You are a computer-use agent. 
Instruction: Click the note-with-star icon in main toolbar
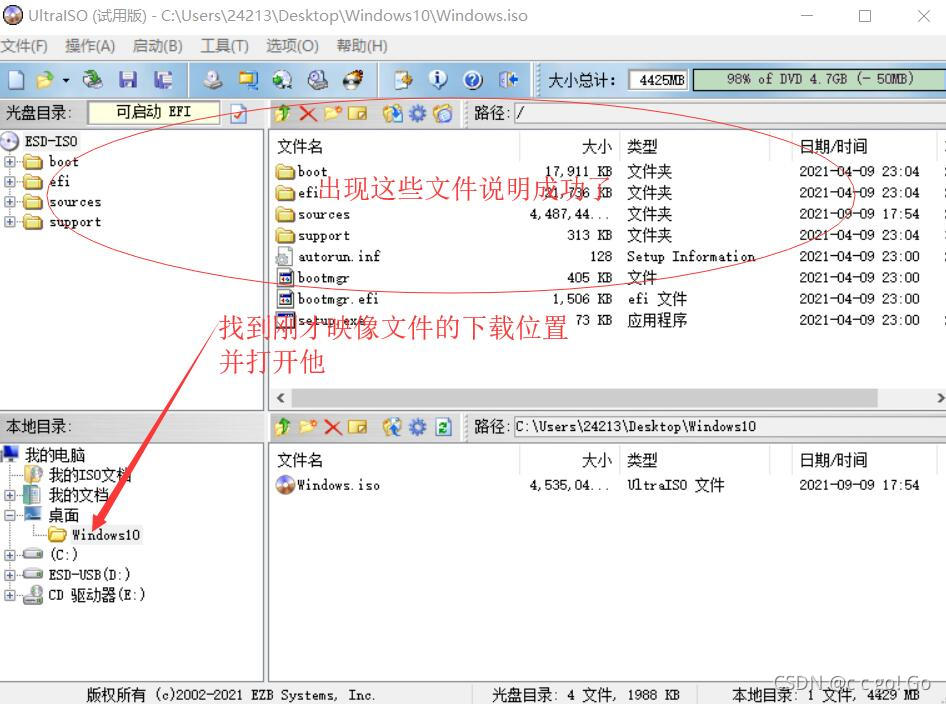click(x=403, y=80)
